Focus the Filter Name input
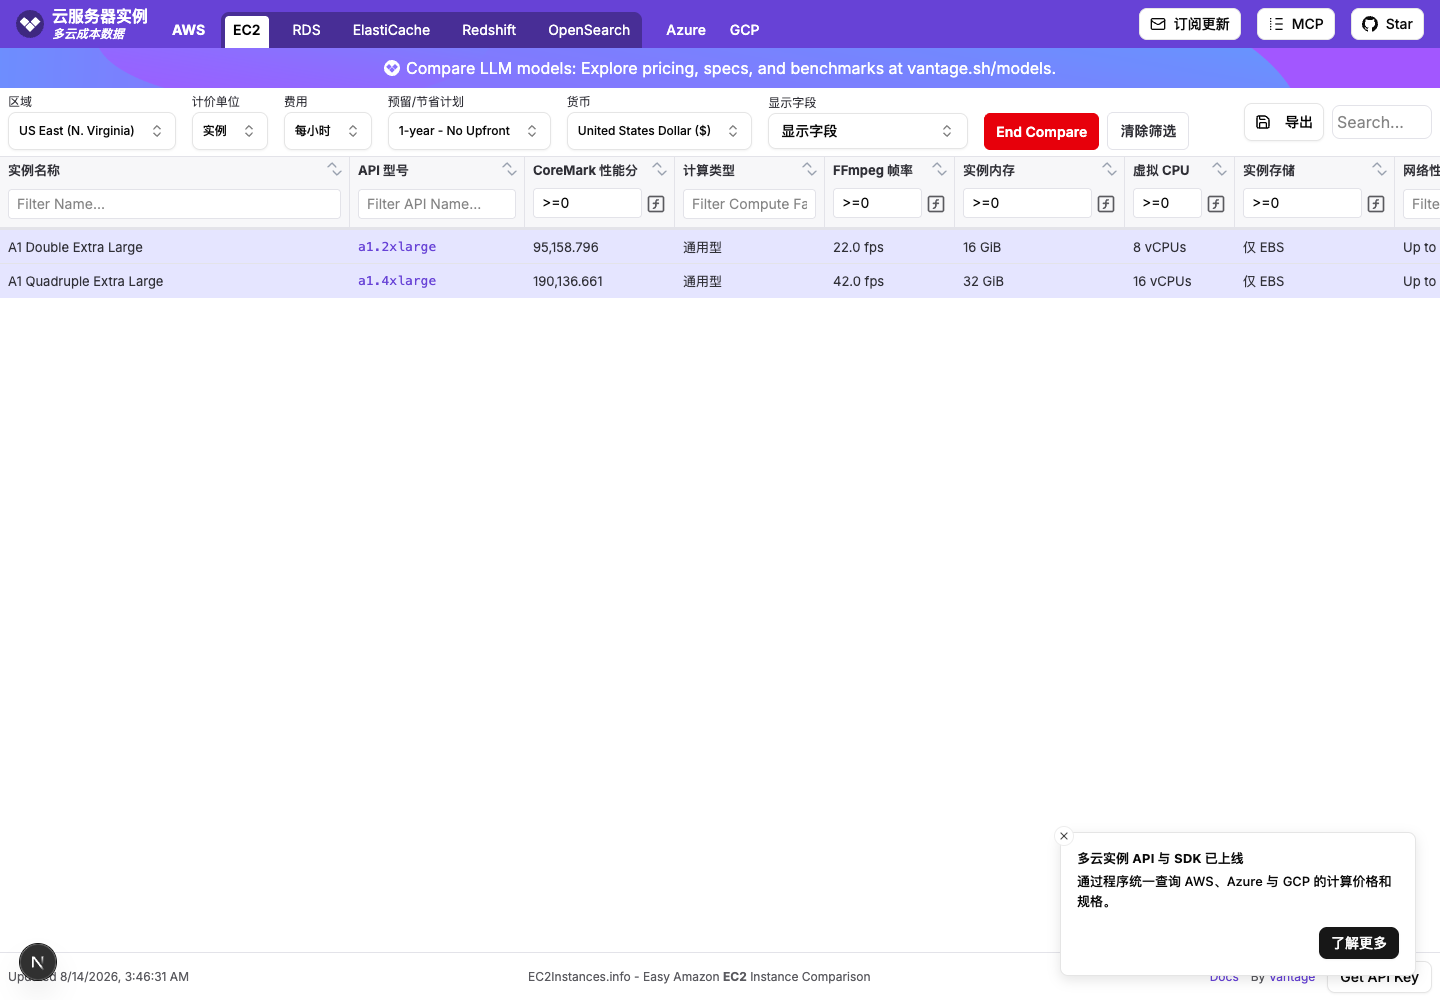The width and height of the screenshot is (1440, 1000). [x=174, y=204]
